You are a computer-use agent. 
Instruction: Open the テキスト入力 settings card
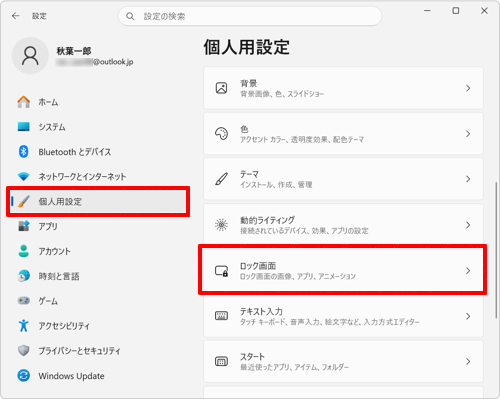coord(343,316)
